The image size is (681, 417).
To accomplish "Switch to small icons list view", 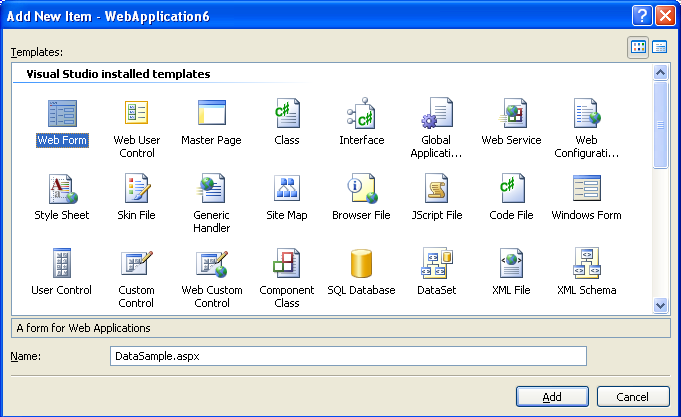I will pos(660,47).
